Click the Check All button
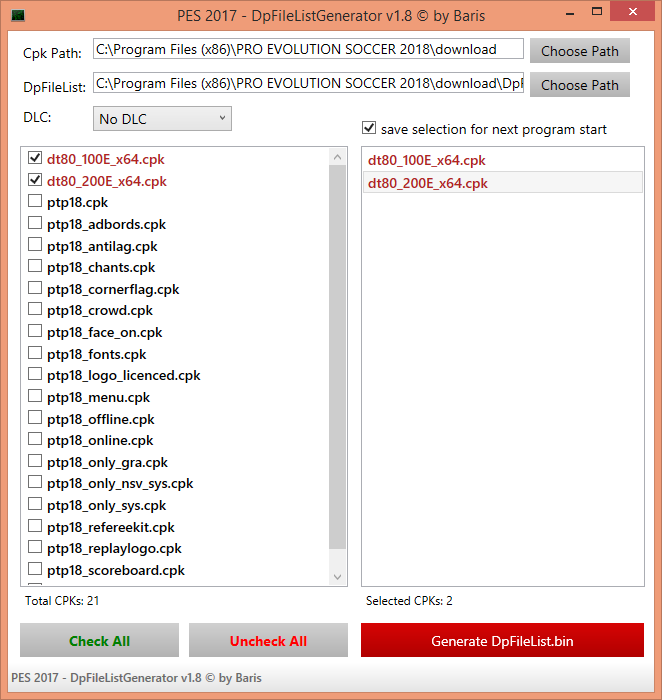Screen dimensions: 662x700 99,641
